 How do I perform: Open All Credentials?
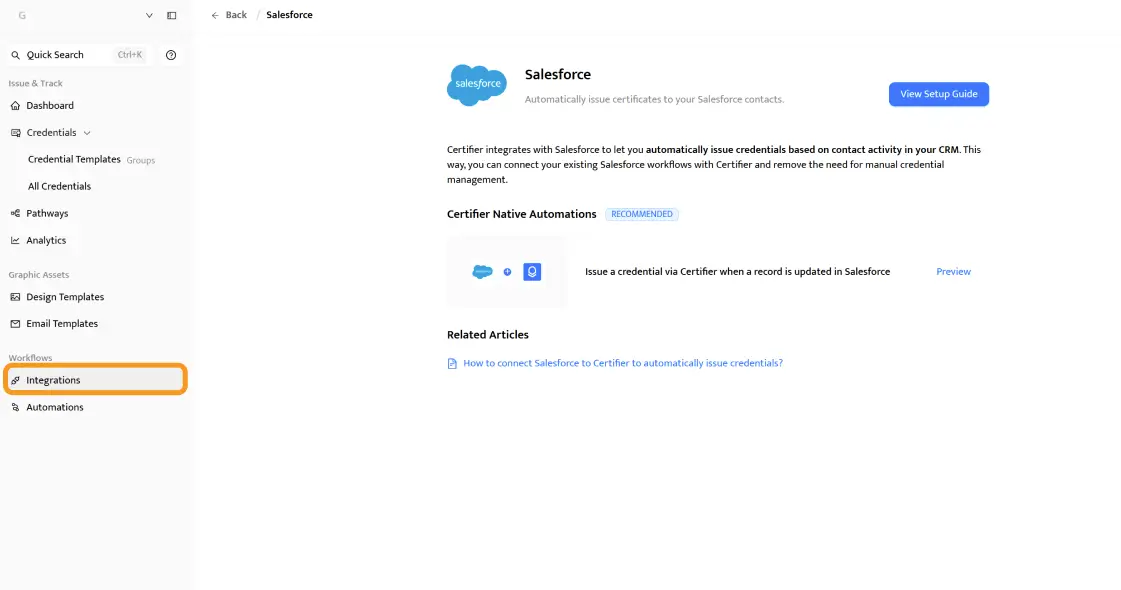(x=59, y=186)
